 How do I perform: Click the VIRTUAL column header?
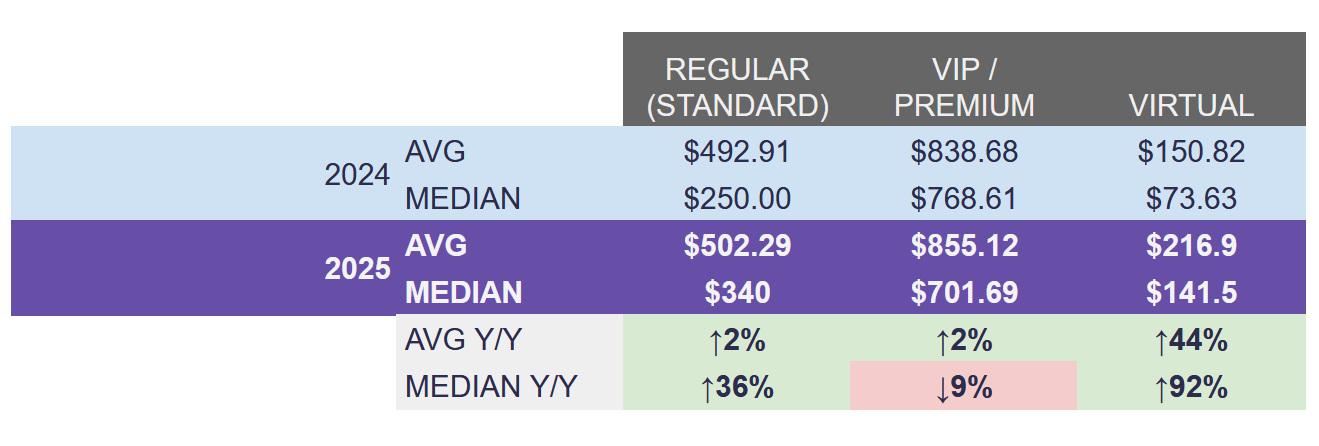pyautogui.click(x=1191, y=105)
